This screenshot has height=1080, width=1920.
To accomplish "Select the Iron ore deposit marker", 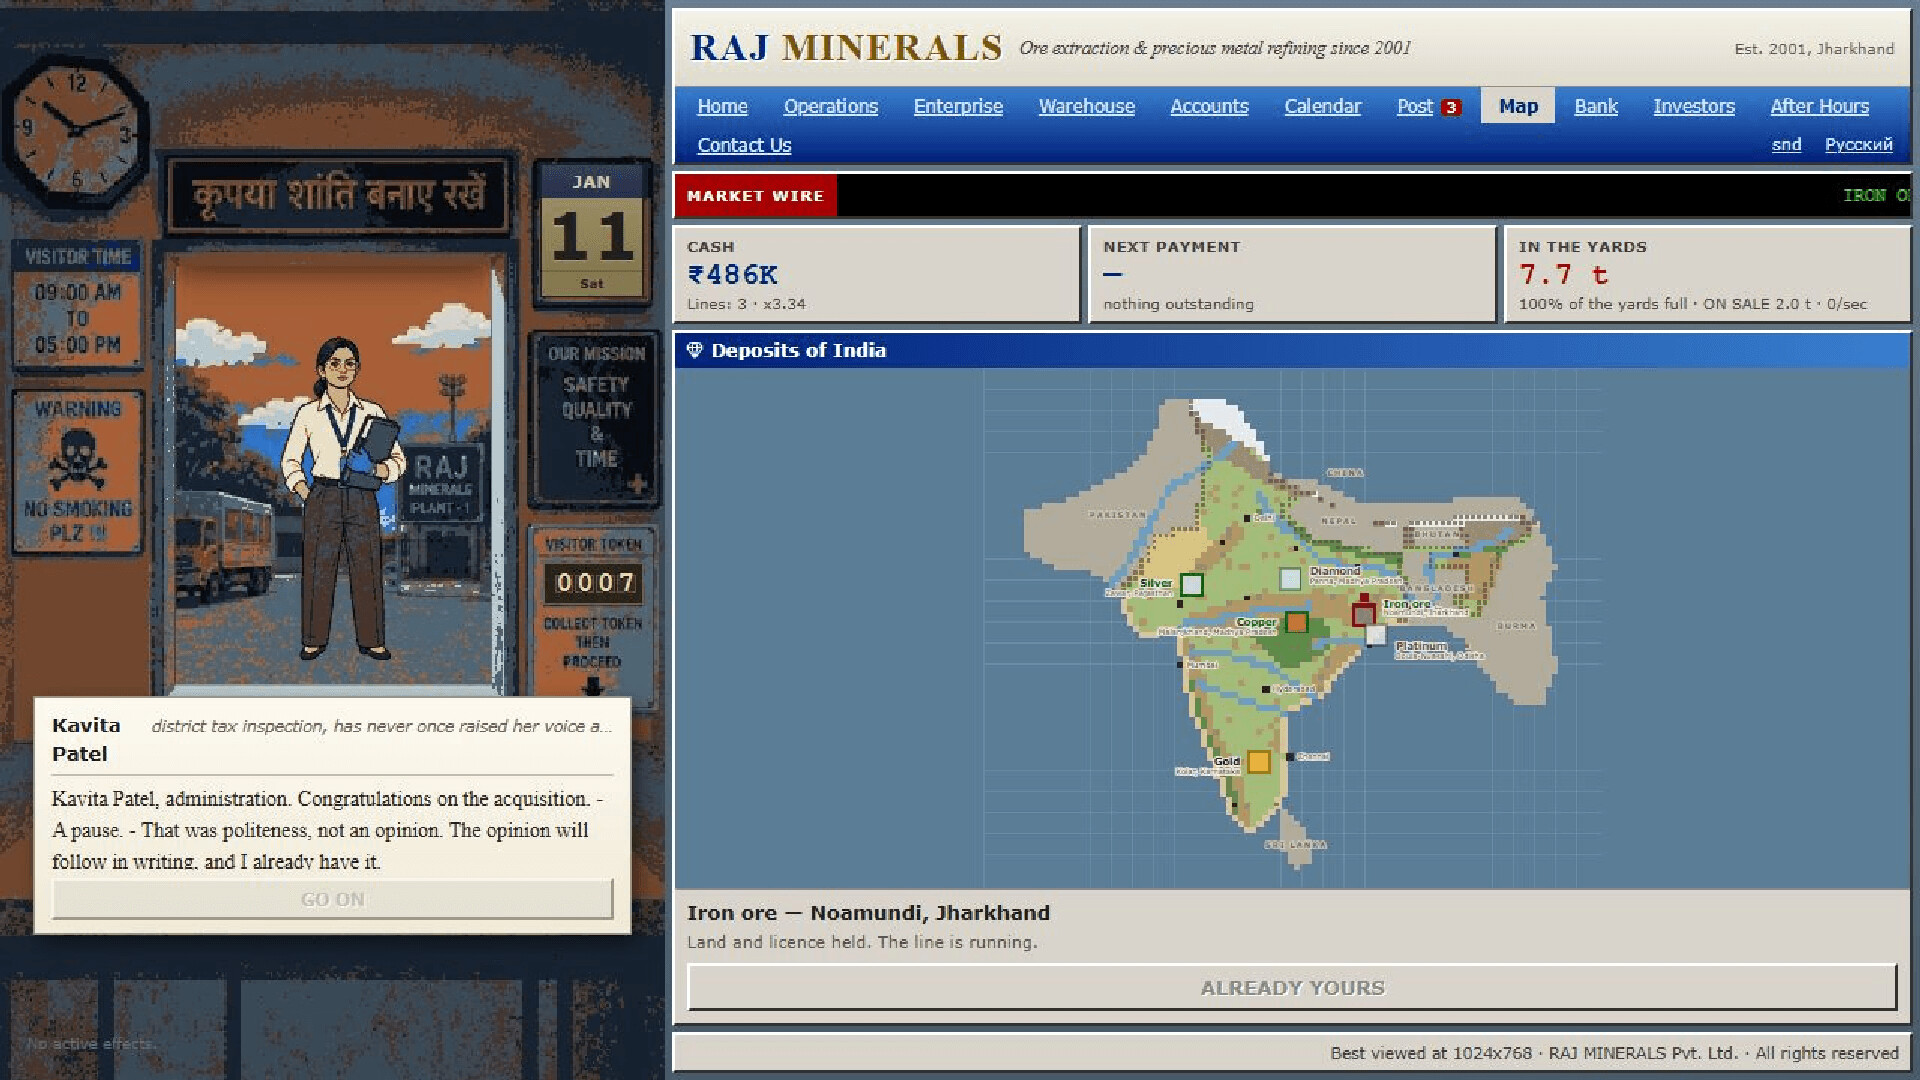I will (x=1363, y=614).
